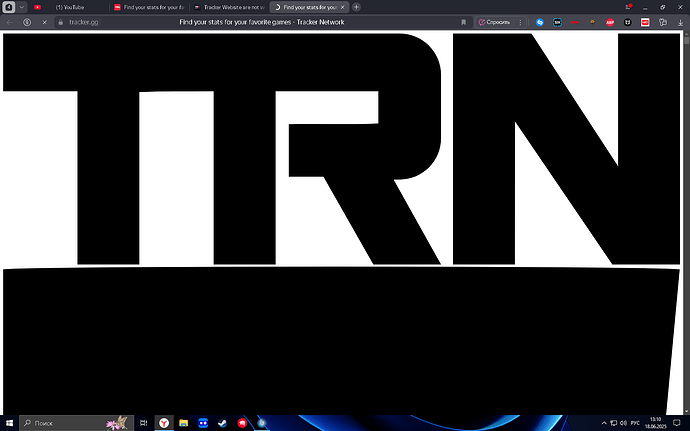Viewport: 690px width, 431px height.
Task: Open a new browser tab
Action: [356, 7]
